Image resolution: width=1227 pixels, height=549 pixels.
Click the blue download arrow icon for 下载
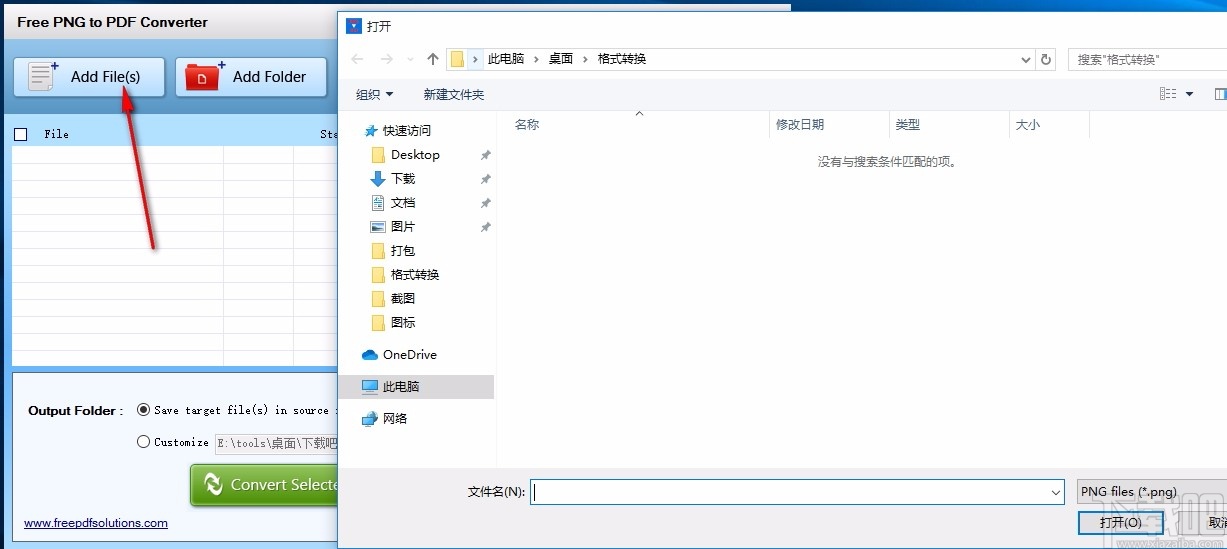coord(378,179)
